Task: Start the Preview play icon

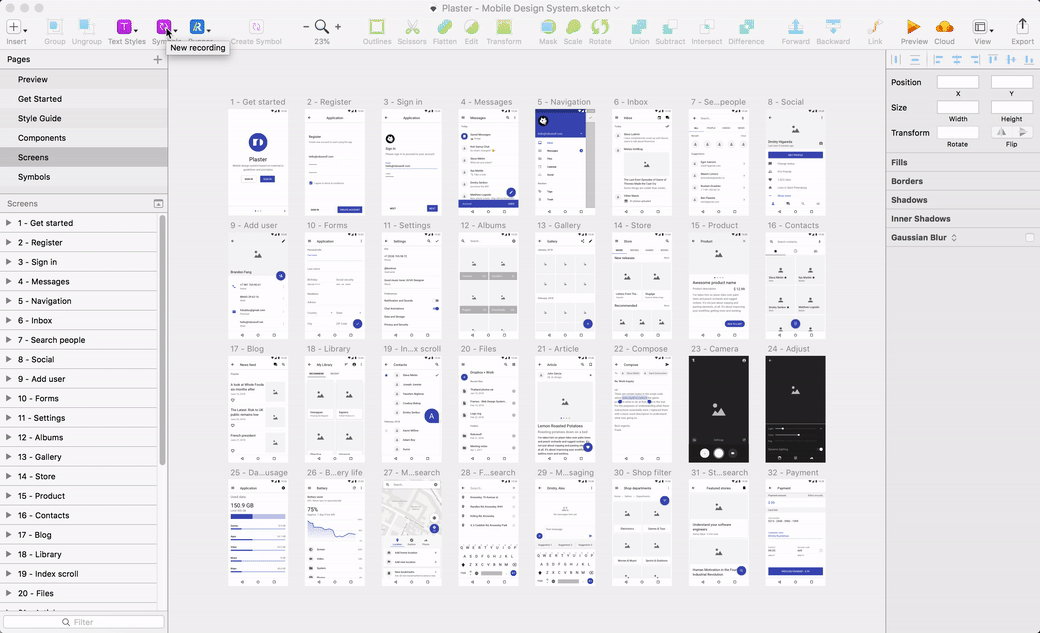Action: (914, 27)
